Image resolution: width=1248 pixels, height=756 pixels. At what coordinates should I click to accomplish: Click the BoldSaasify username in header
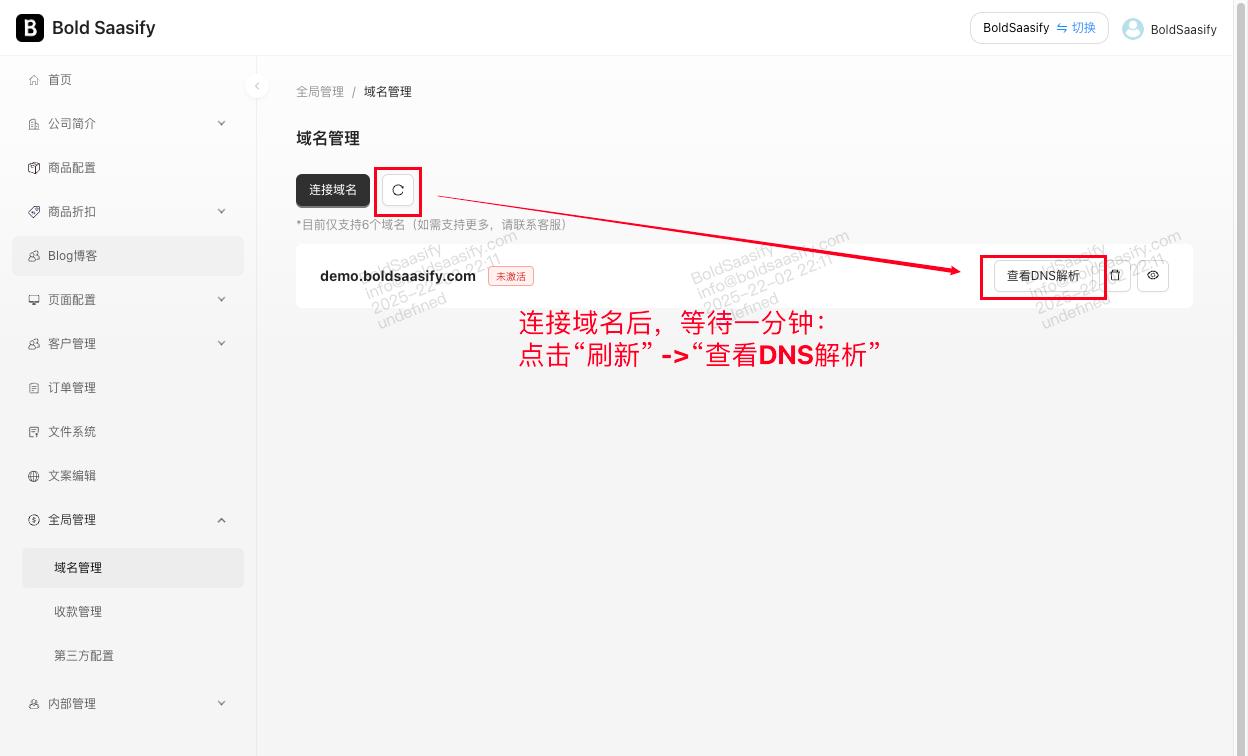click(1184, 30)
